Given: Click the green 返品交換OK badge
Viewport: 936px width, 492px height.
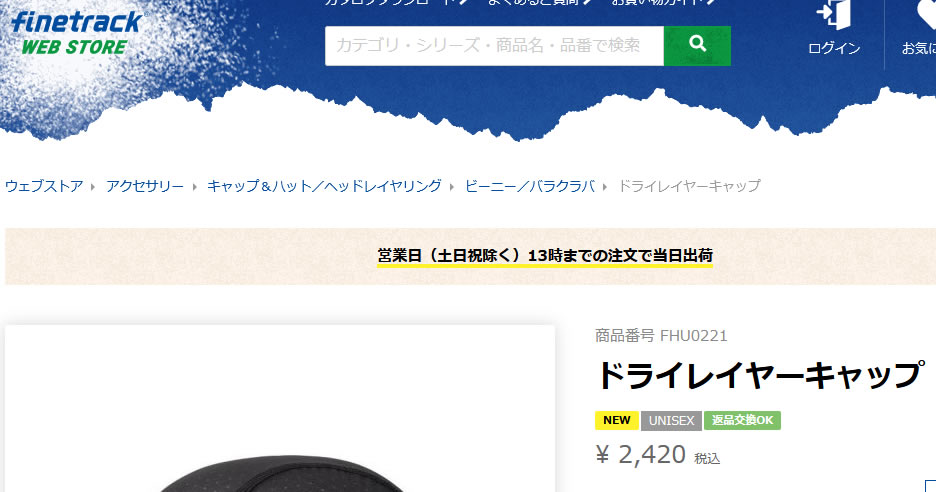Looking at the screenshot, I should 742,420.
